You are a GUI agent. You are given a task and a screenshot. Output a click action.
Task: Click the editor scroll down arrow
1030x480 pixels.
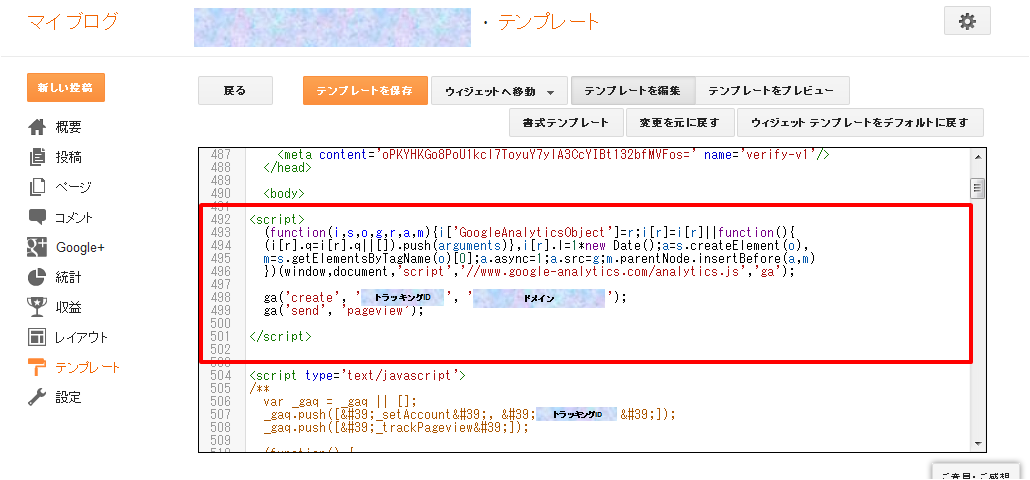pyautogui.click(x=978, y=443)
